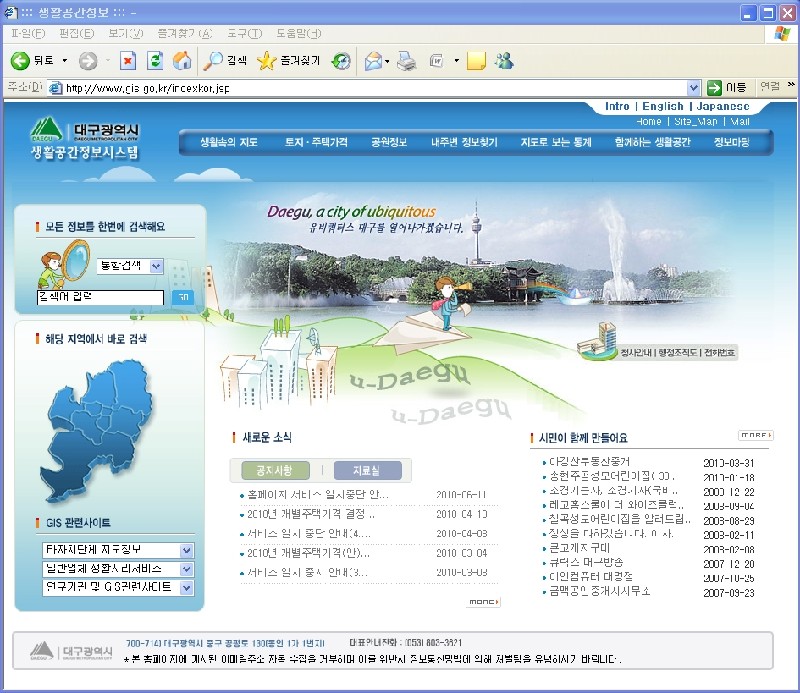This screenshot has width=800, height=693.
Task: Expand the bottom GIS related sites dropdown
Action: coord(186,587)
